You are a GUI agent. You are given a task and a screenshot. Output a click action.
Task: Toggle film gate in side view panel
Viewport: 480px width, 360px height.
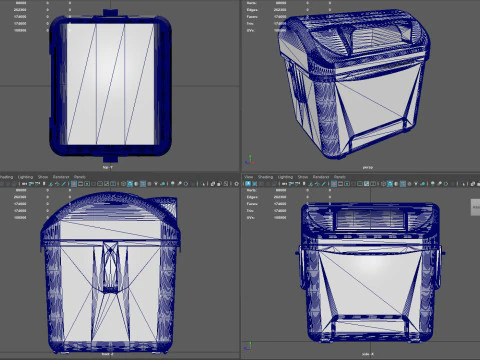click(340, 184)
